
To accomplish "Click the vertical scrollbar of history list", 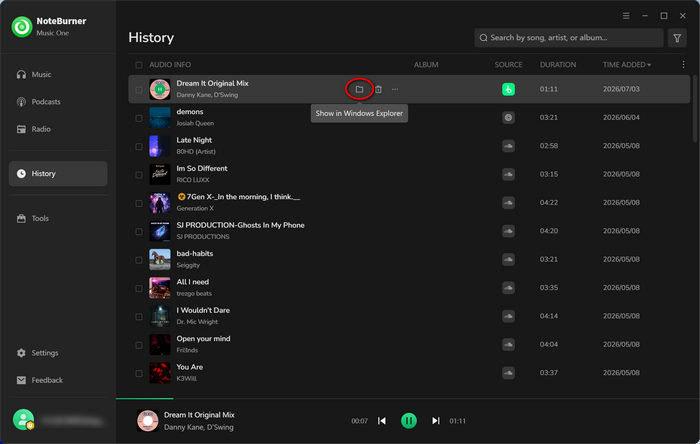I will 695,109.
